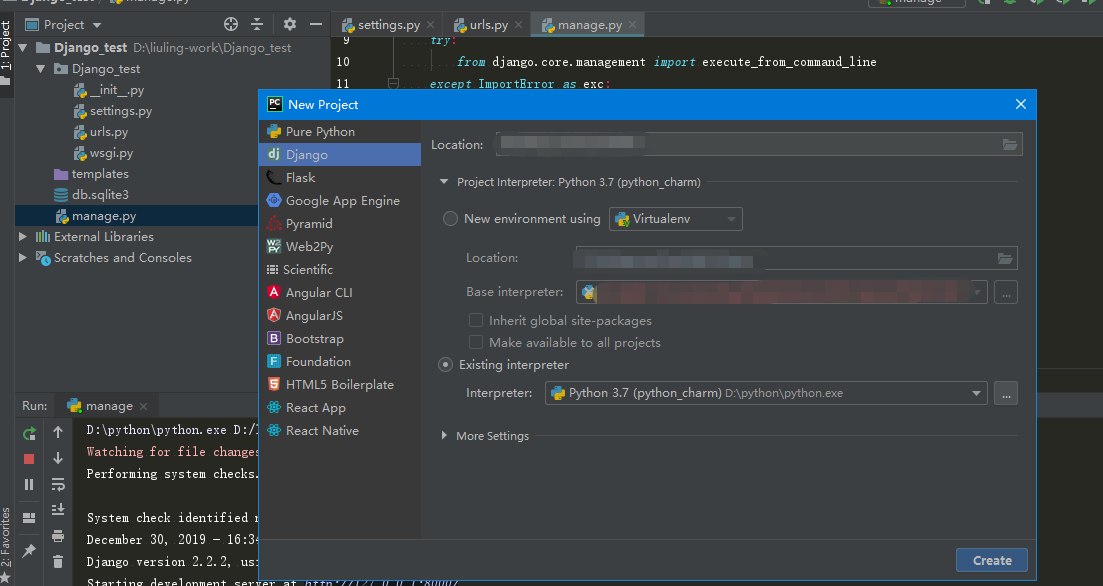Open Virtualenv environment type dropdown
Screen dimensions: 1103x586
click(x=675, y=219)
